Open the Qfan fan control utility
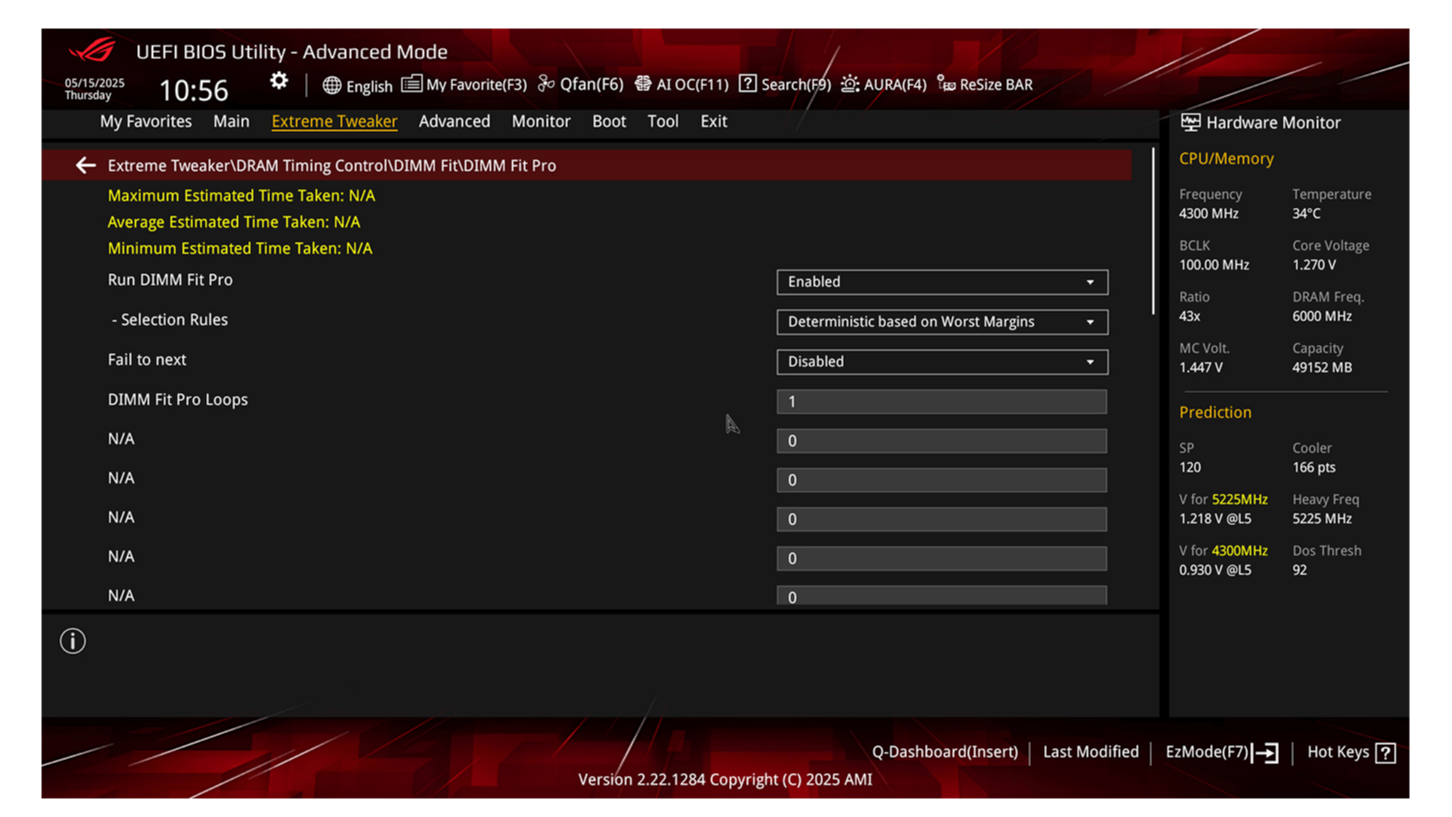 click(580, 84)
